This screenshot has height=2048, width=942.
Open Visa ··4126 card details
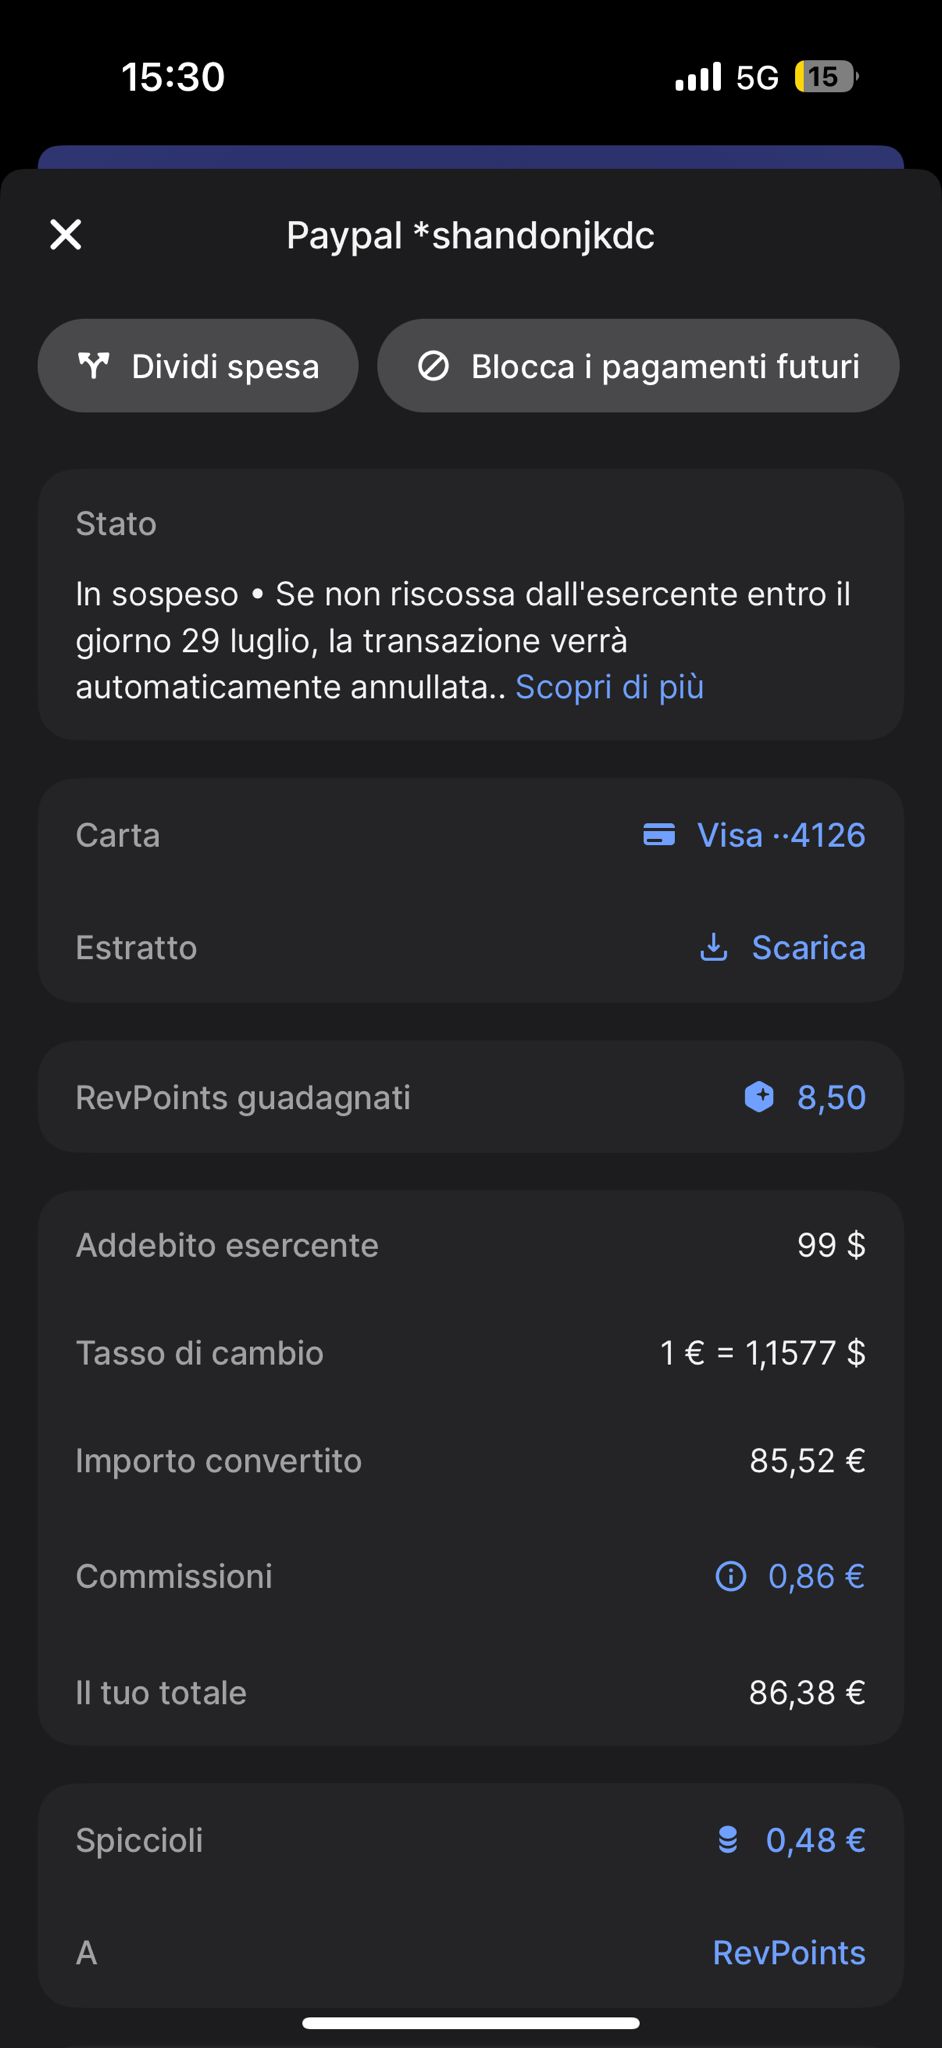click(x=780, y=835)
